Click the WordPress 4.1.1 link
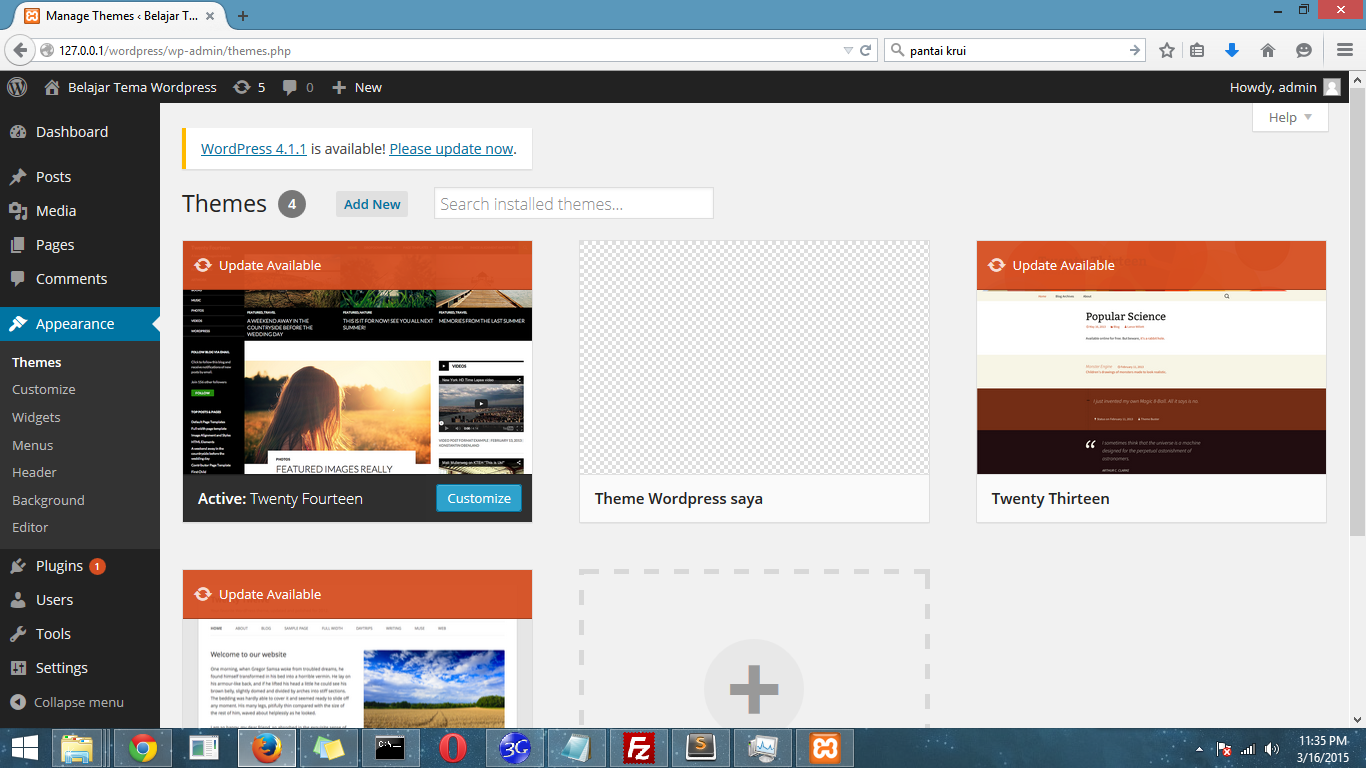Image resolution: width=1366 pixels, height=768 pixels. (254, 148)
